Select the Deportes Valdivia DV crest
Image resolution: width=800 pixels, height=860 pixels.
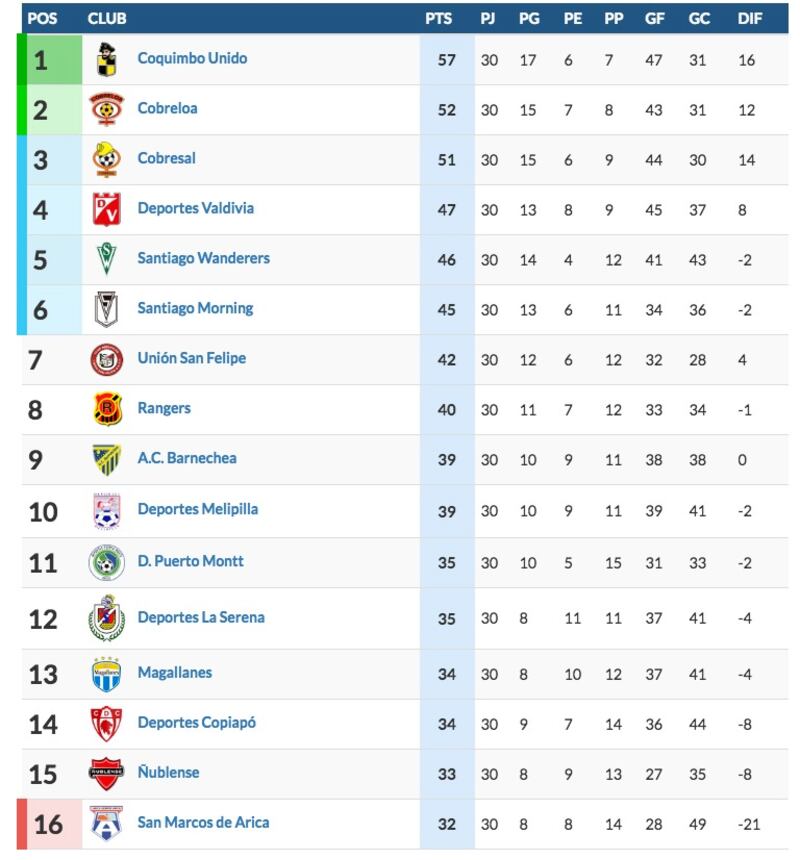pos(106,210)
